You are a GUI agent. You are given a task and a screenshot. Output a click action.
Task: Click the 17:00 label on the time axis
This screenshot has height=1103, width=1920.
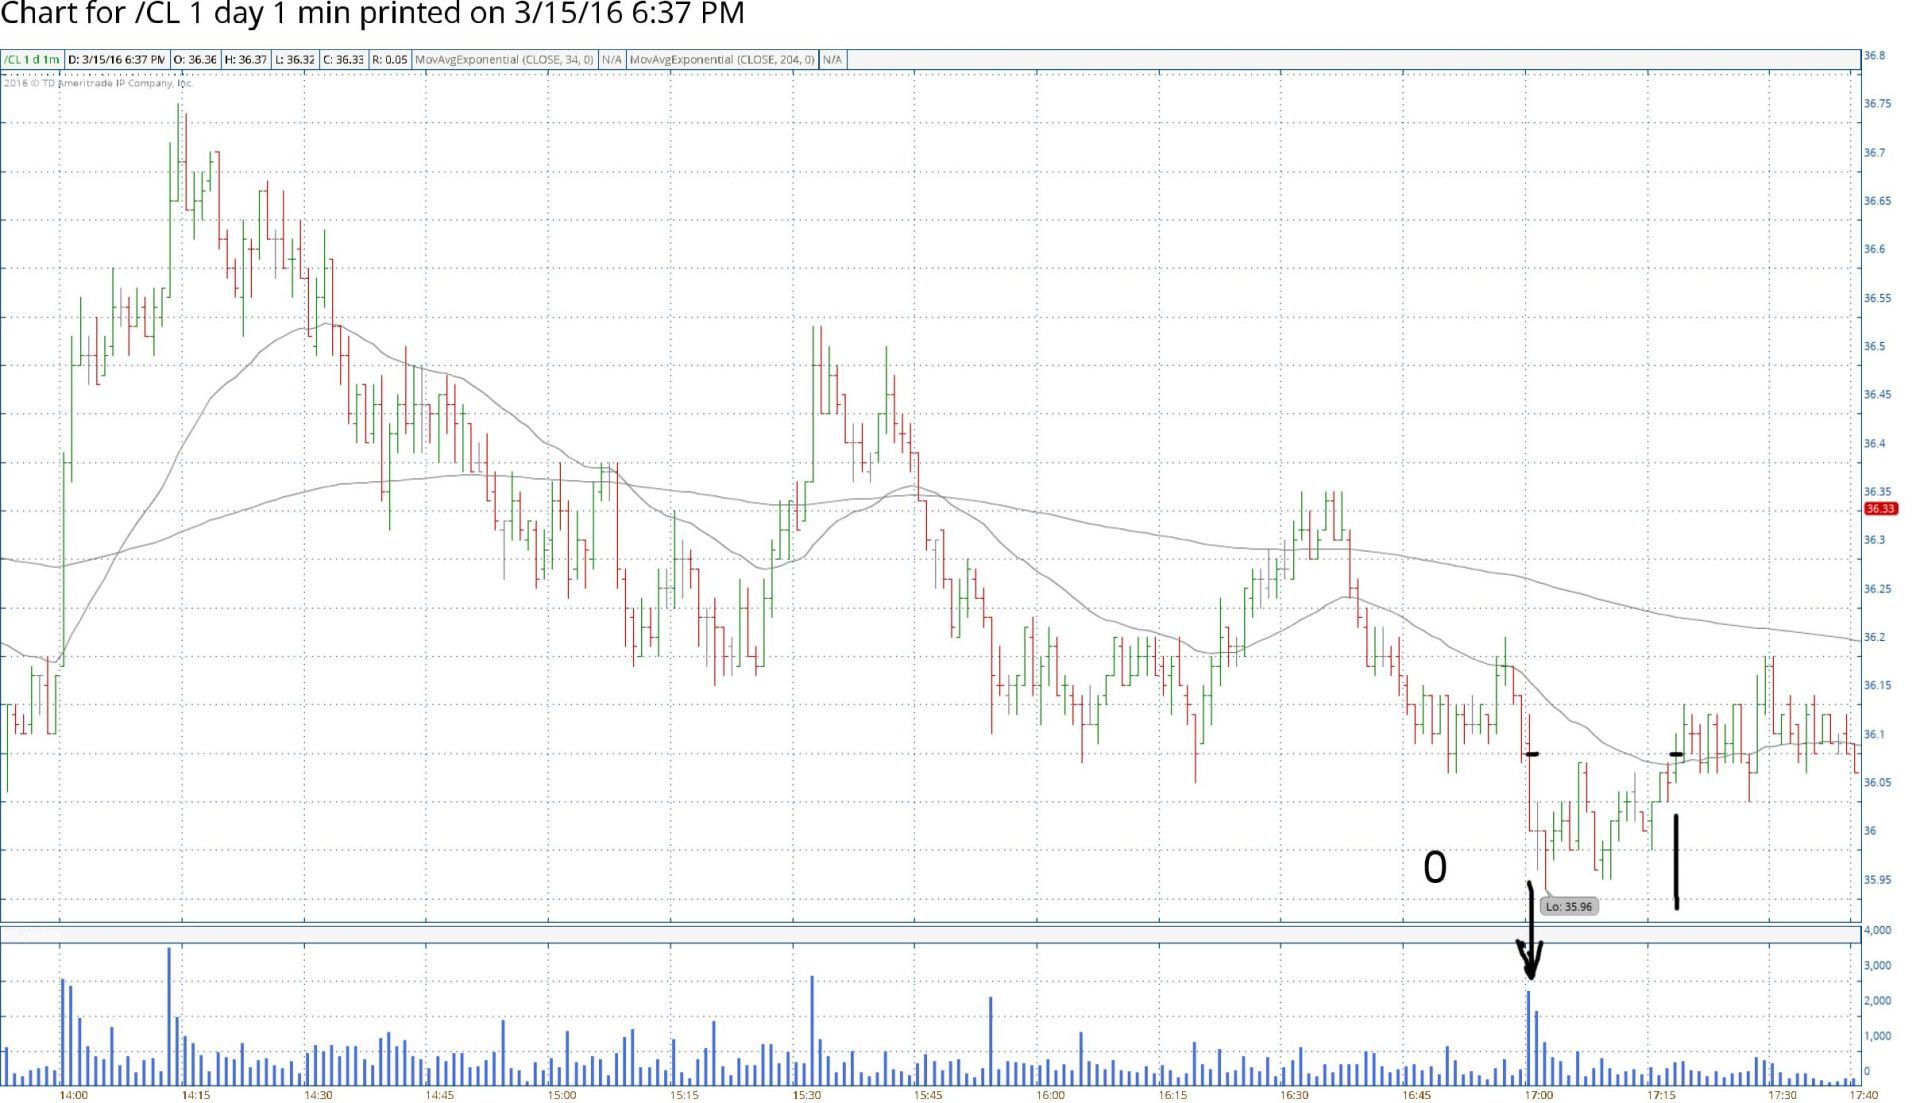1538,1095
